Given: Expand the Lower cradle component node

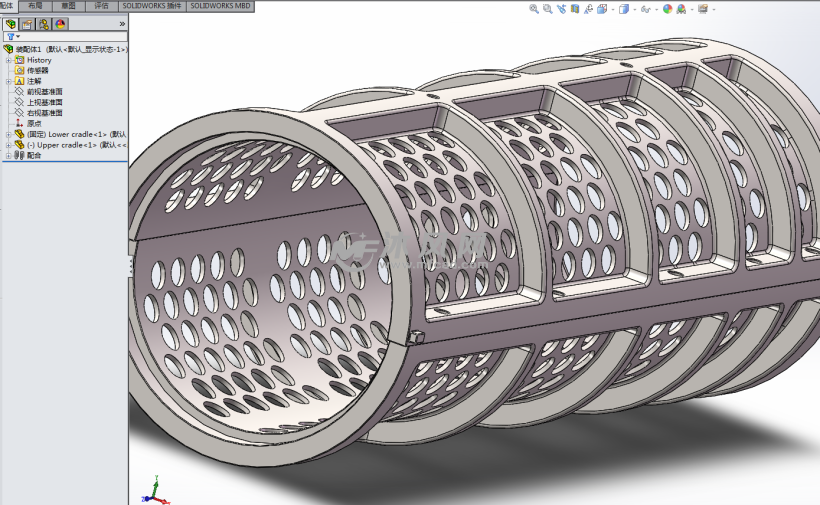Looking at the screenshot, I should point(8,134).
